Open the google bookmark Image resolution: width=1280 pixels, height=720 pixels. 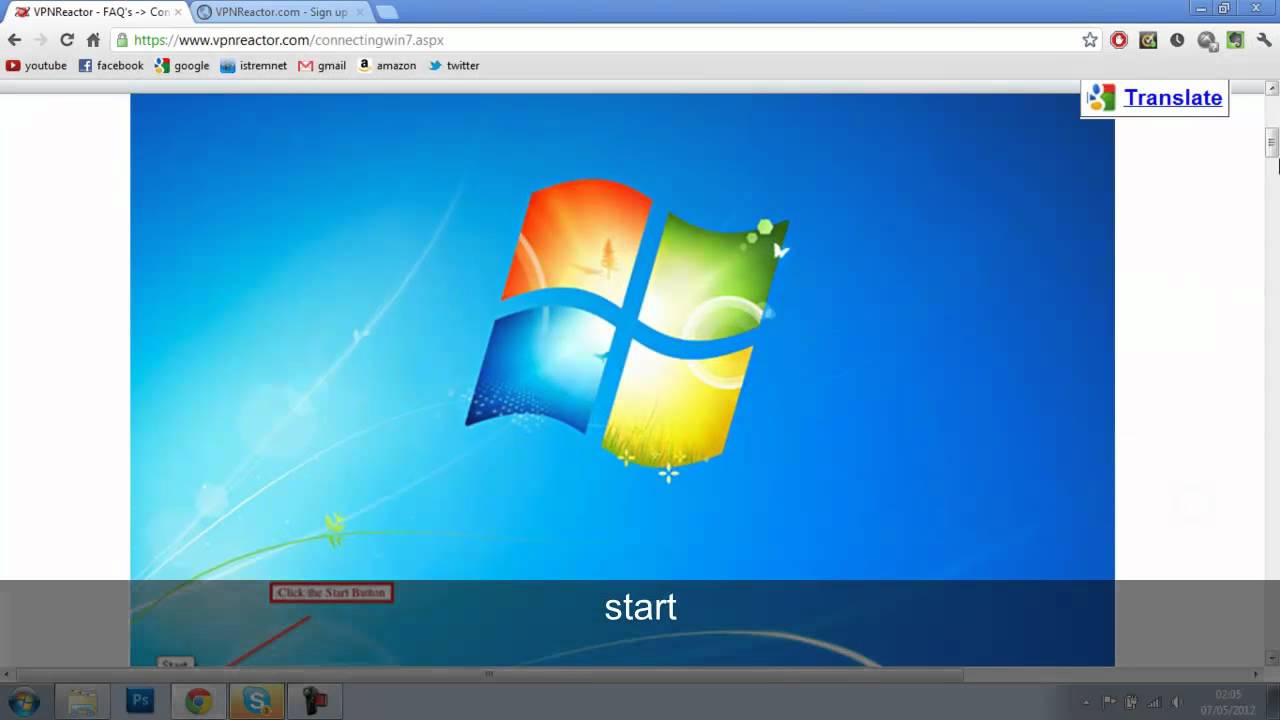coord(182,66)
